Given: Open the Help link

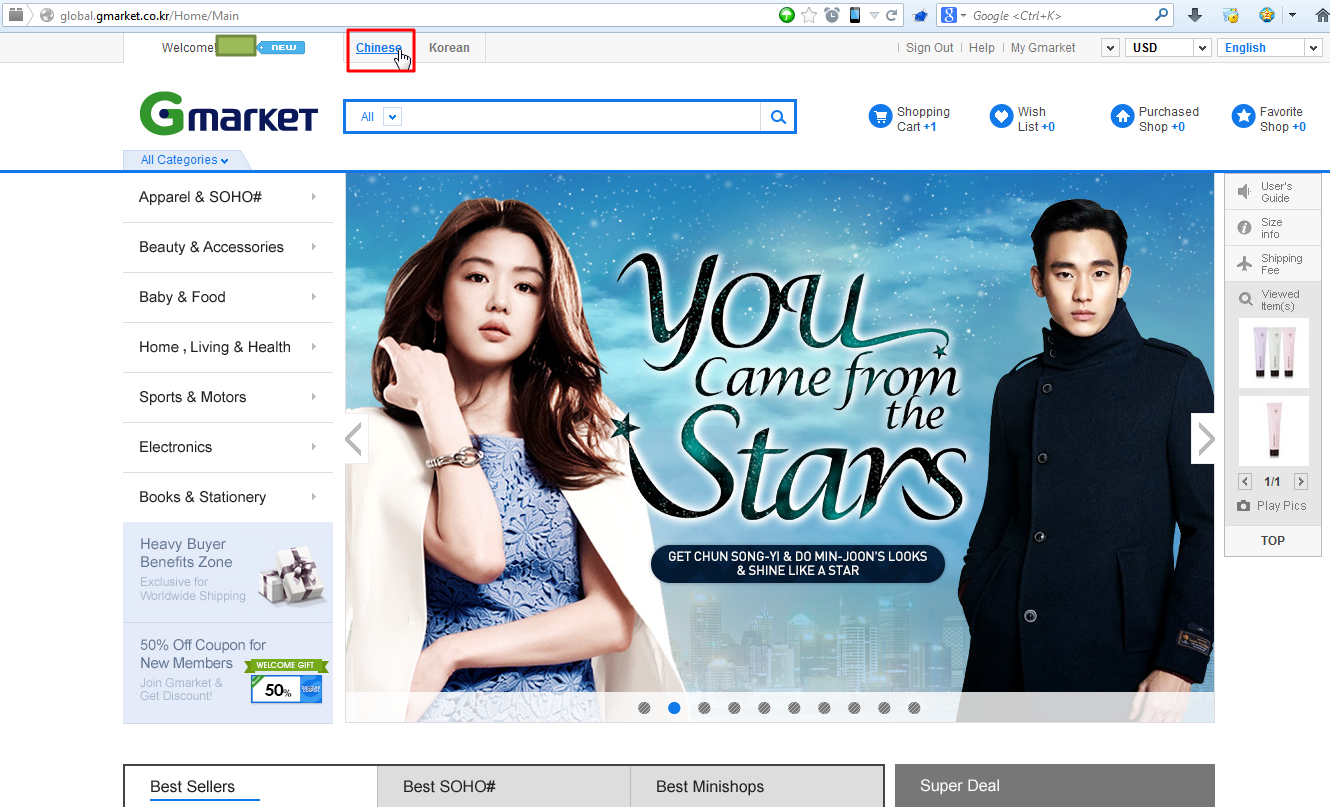Looking at the screenshot, I should pos(982,48).
